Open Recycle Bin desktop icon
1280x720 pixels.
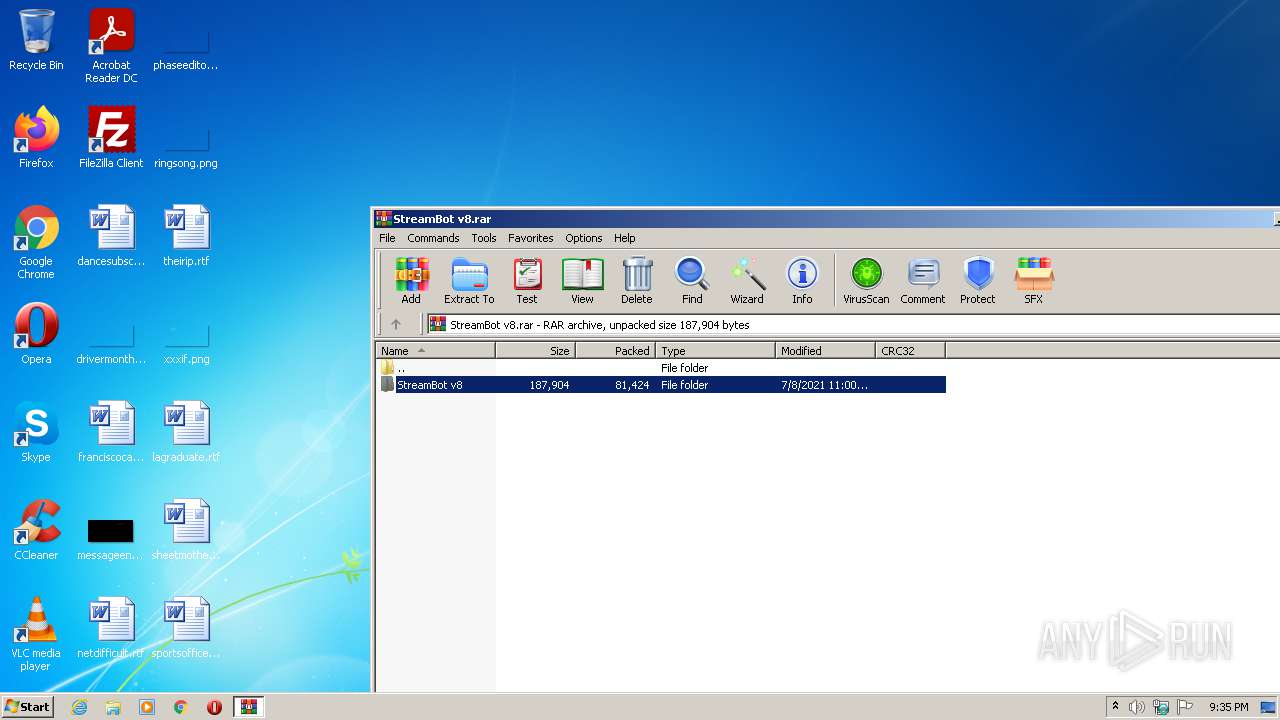click(x=36, y=41)
